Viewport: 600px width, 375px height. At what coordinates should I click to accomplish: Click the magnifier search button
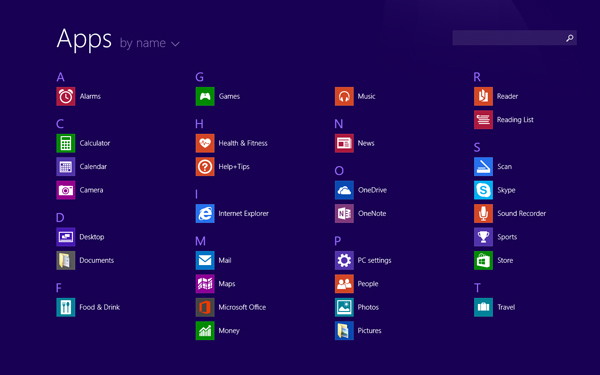point(570,38)
